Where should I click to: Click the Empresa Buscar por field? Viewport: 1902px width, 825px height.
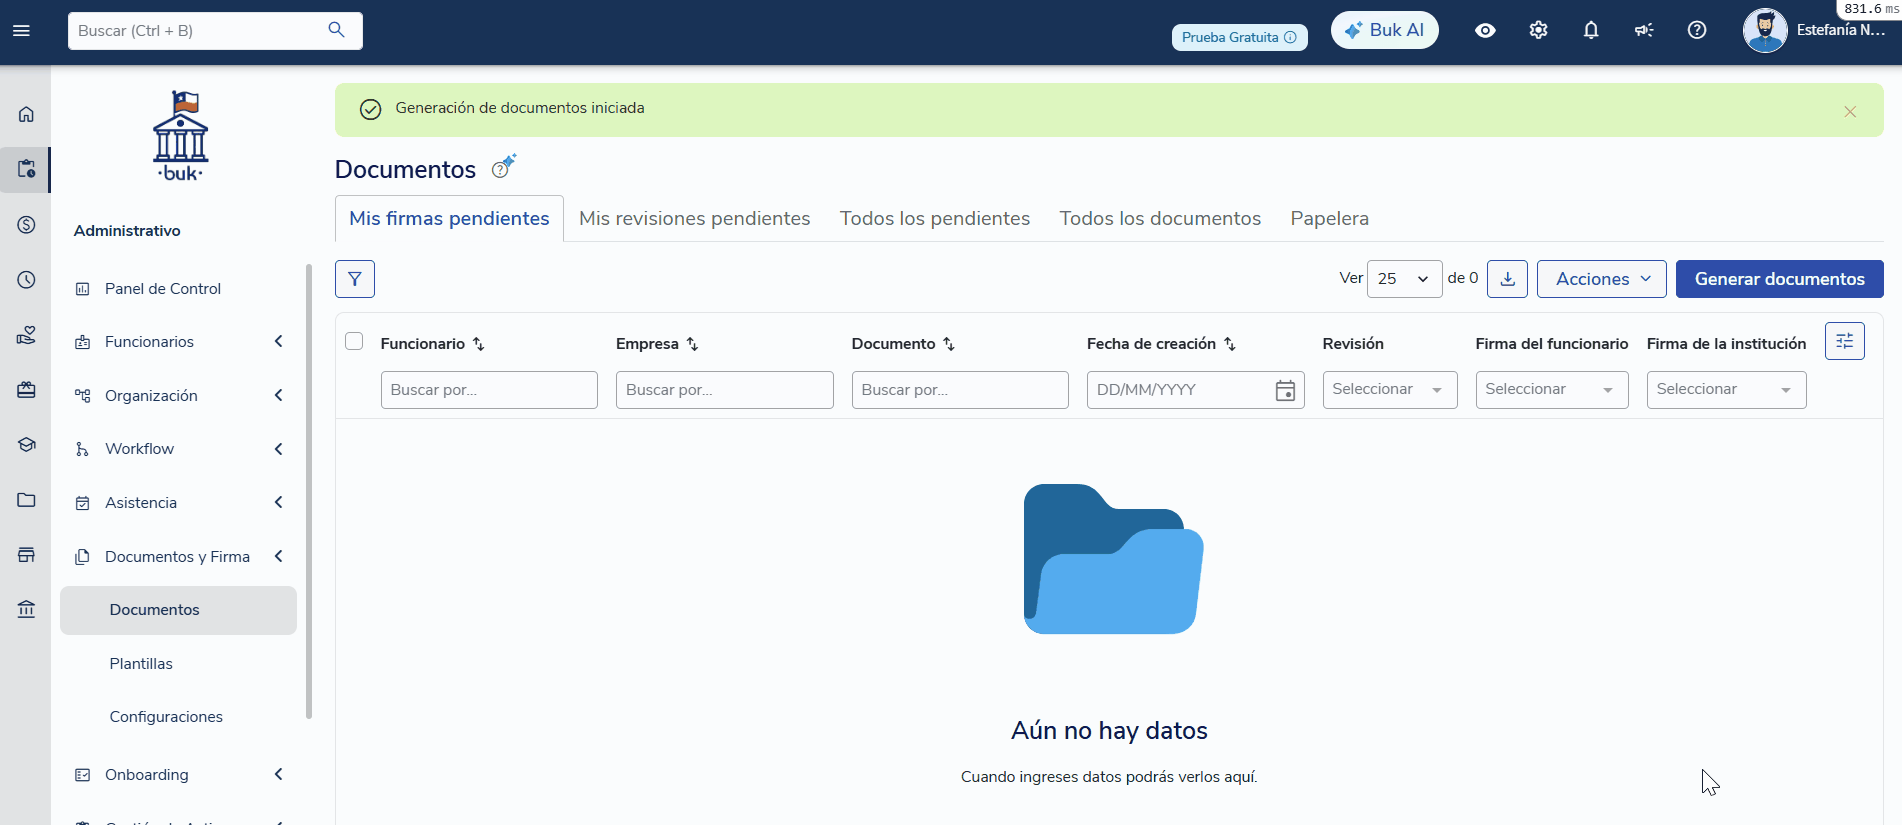(724, 390)
